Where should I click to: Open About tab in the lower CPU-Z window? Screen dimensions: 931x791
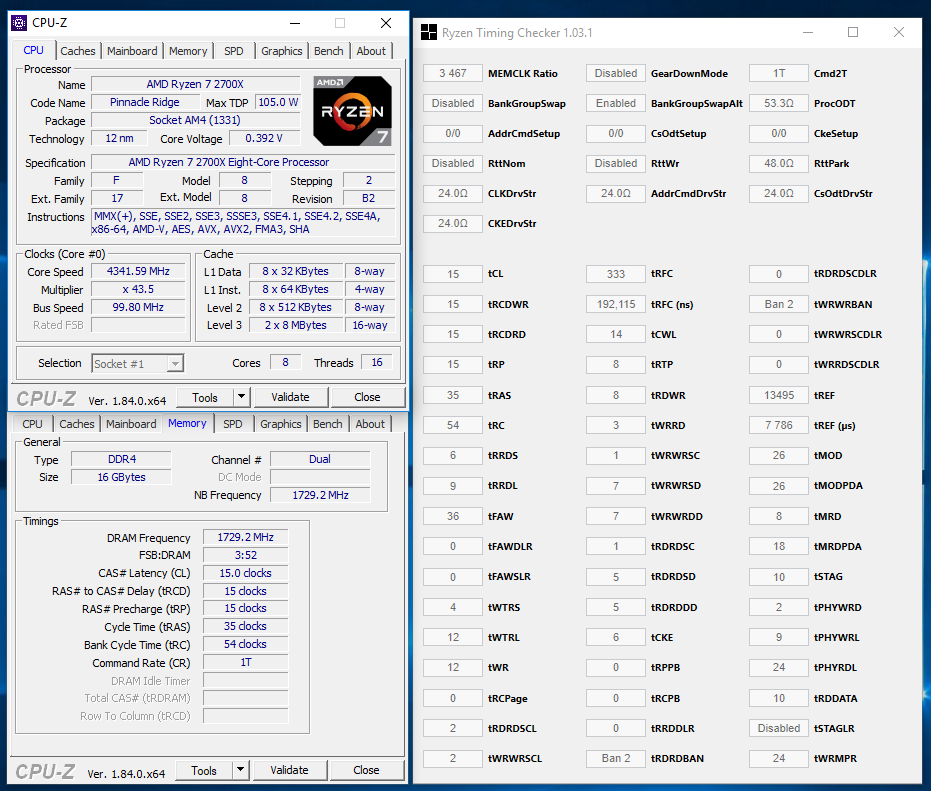(370, 424)
